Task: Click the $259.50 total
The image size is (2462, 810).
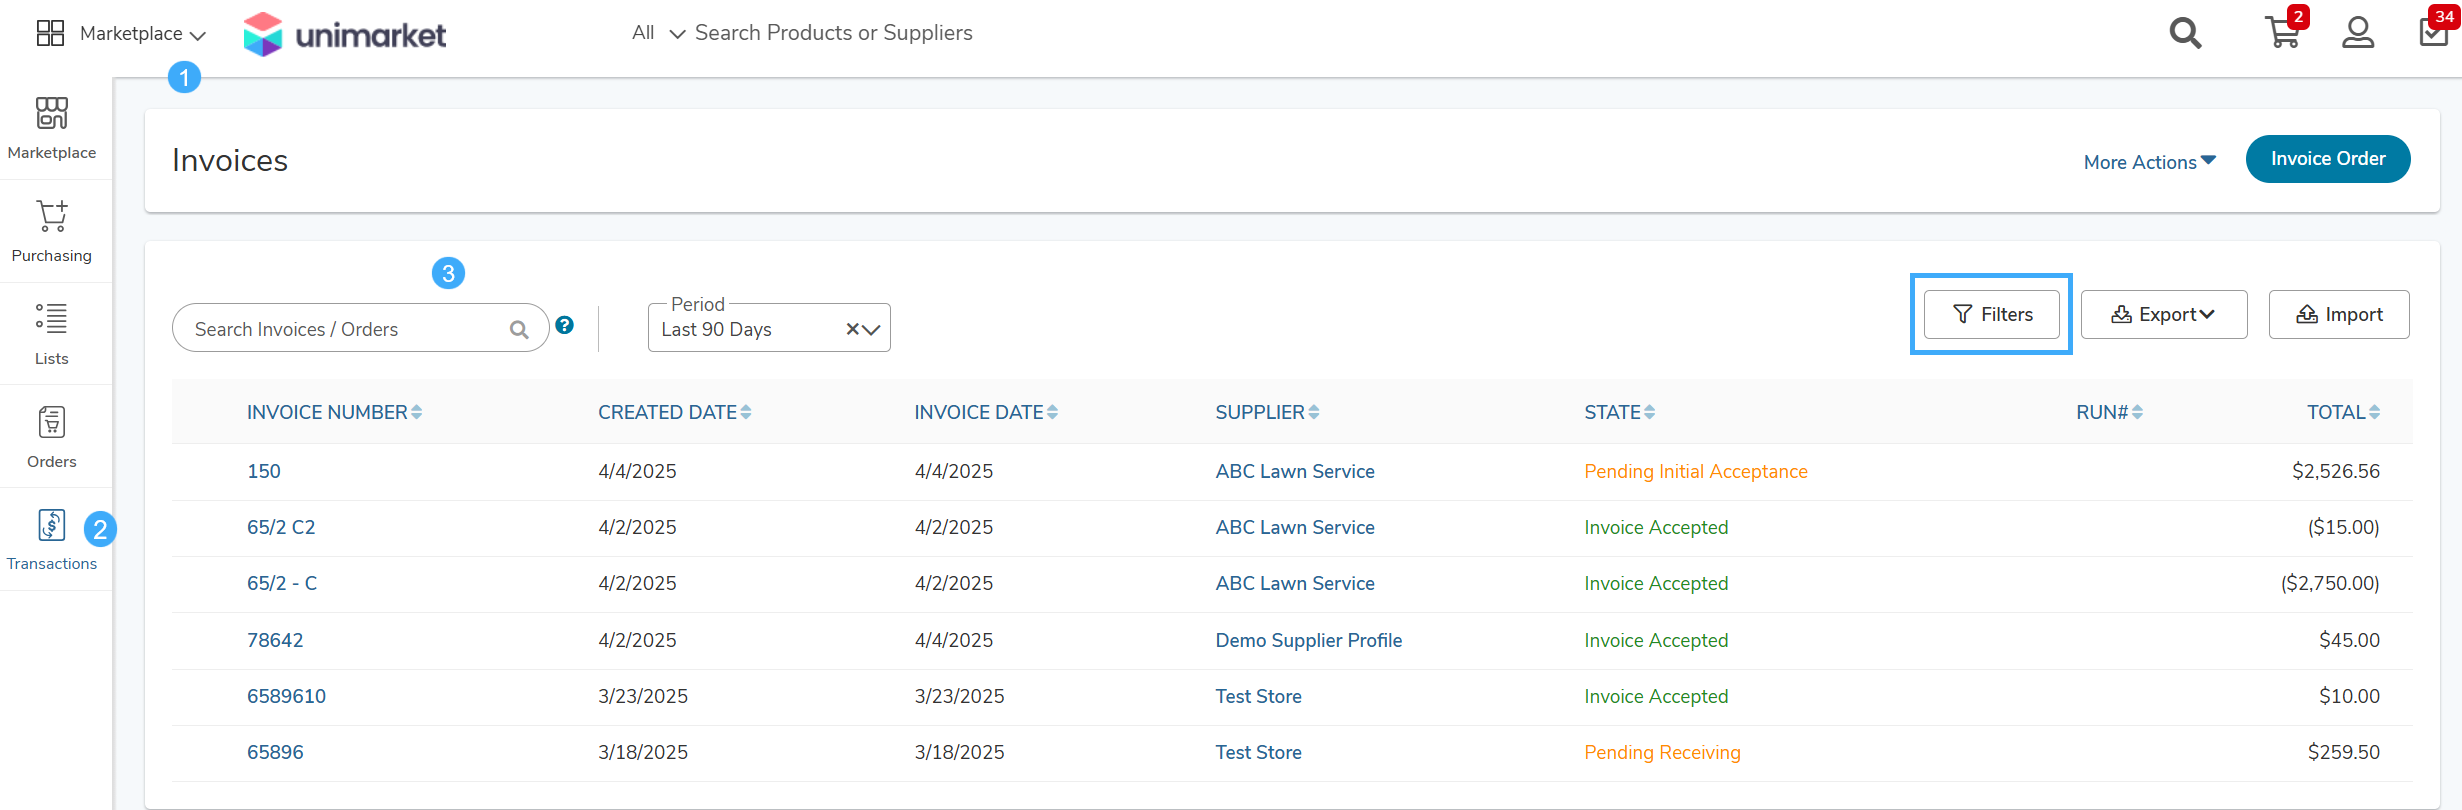Action: click(2344, 752)
